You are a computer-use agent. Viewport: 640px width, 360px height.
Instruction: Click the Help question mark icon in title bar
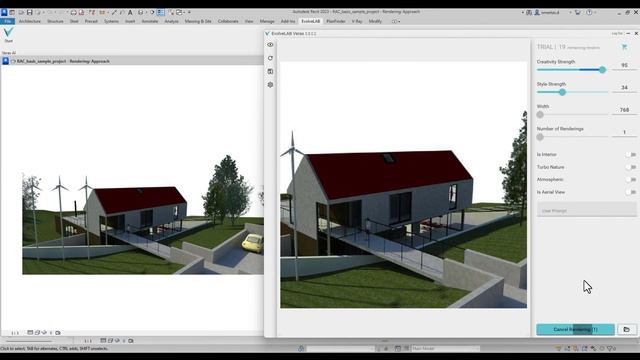(x=589, y=13)
